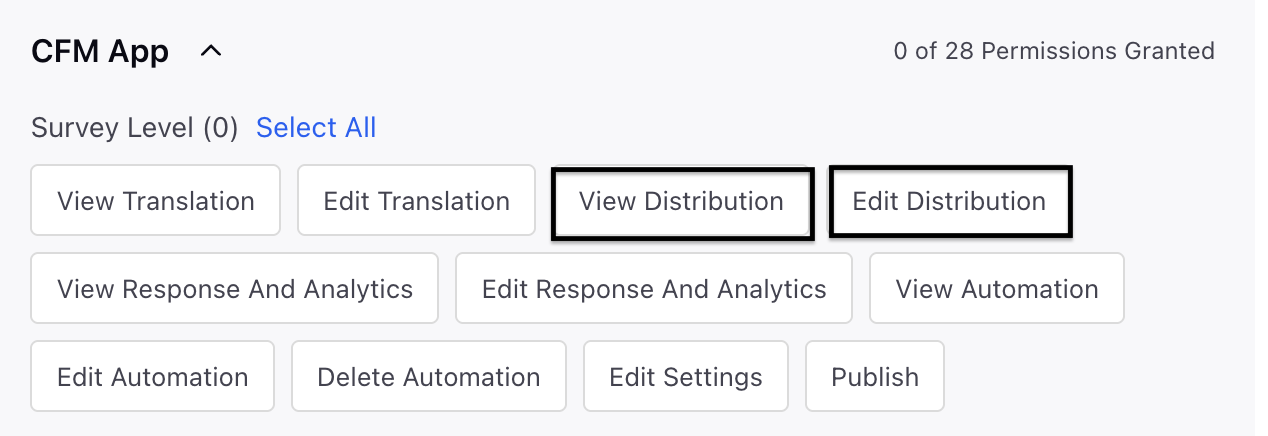The height and width of the screenshot is (436, 1268).
Task: Hide the CFM App permissions using the caret
Action: point(210,51)
